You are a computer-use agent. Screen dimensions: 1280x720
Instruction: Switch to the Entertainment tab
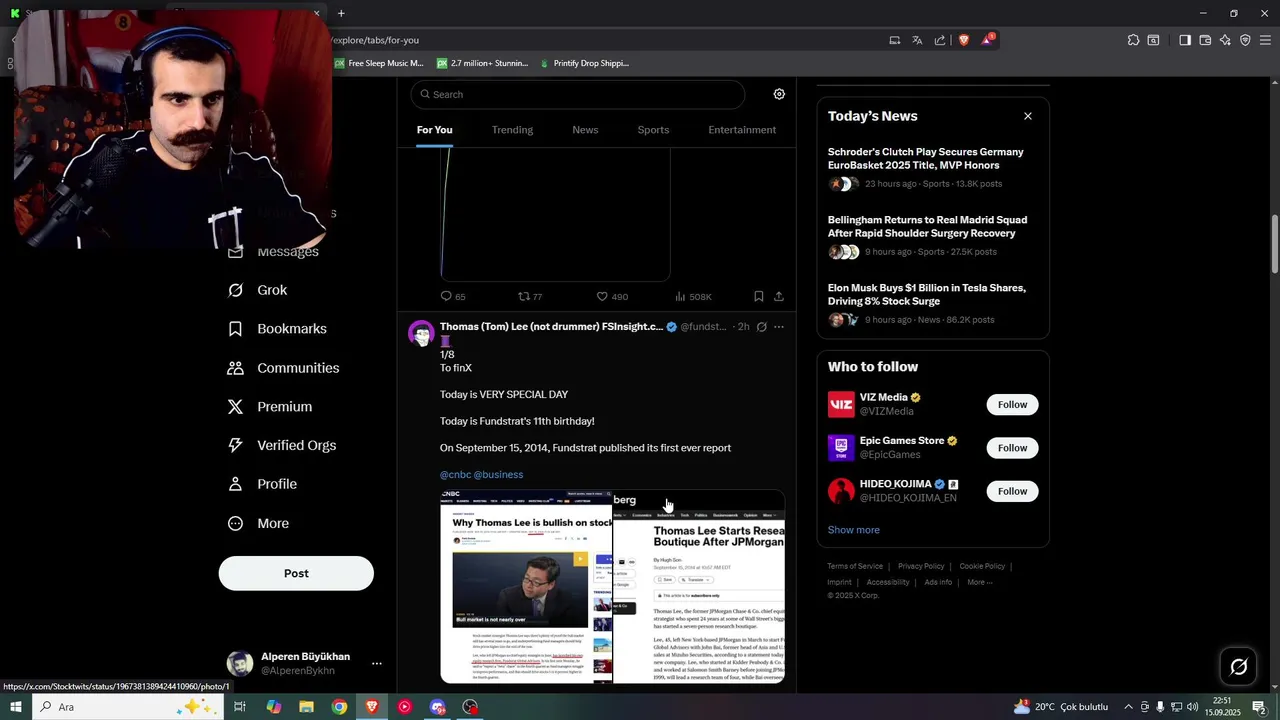point(742,130)
